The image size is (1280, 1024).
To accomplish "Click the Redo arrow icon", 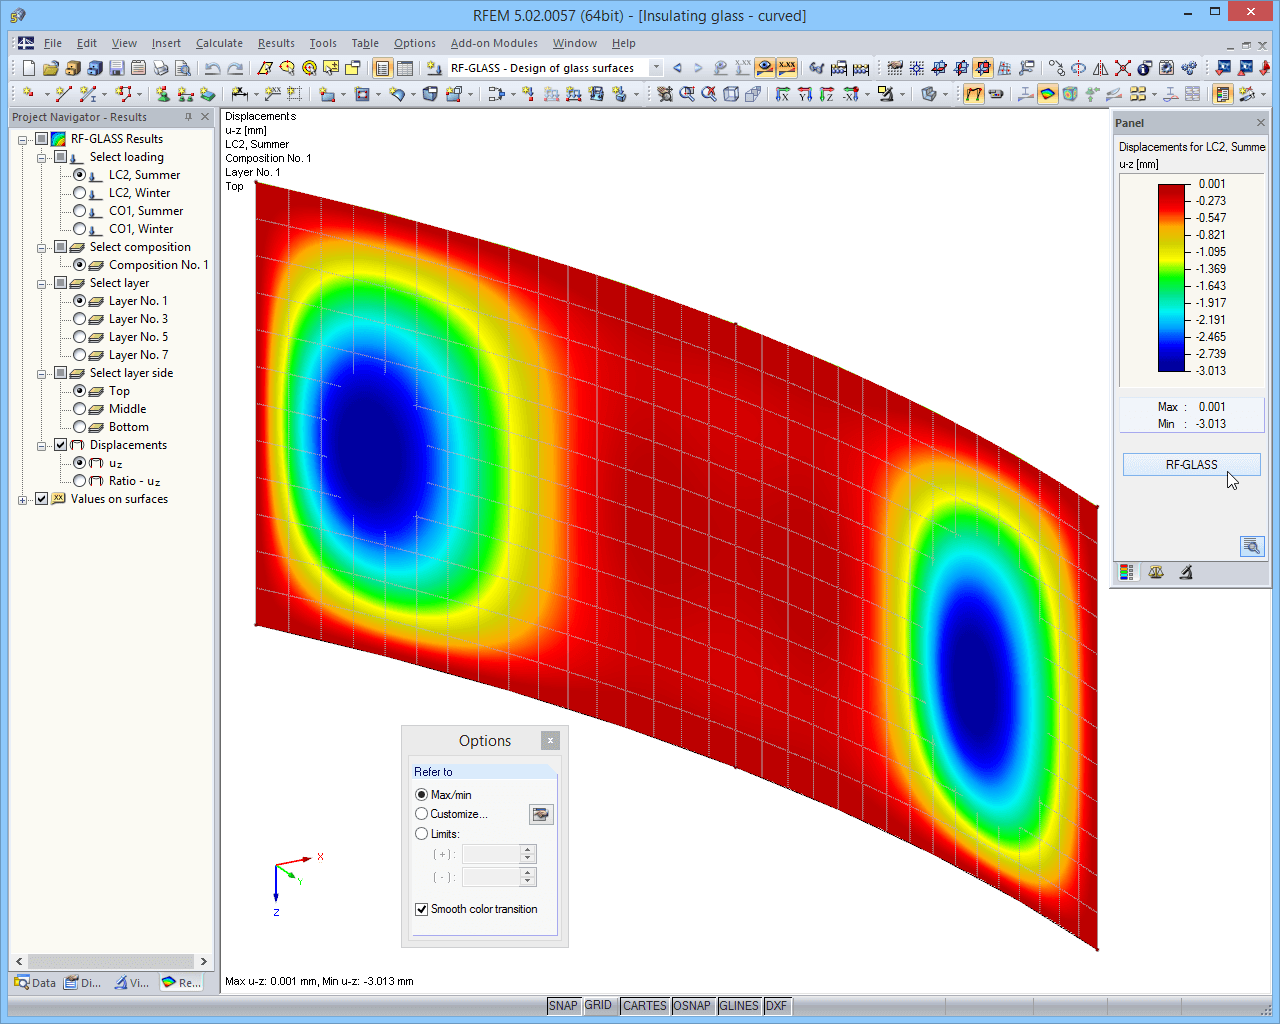I will point(235,68).
